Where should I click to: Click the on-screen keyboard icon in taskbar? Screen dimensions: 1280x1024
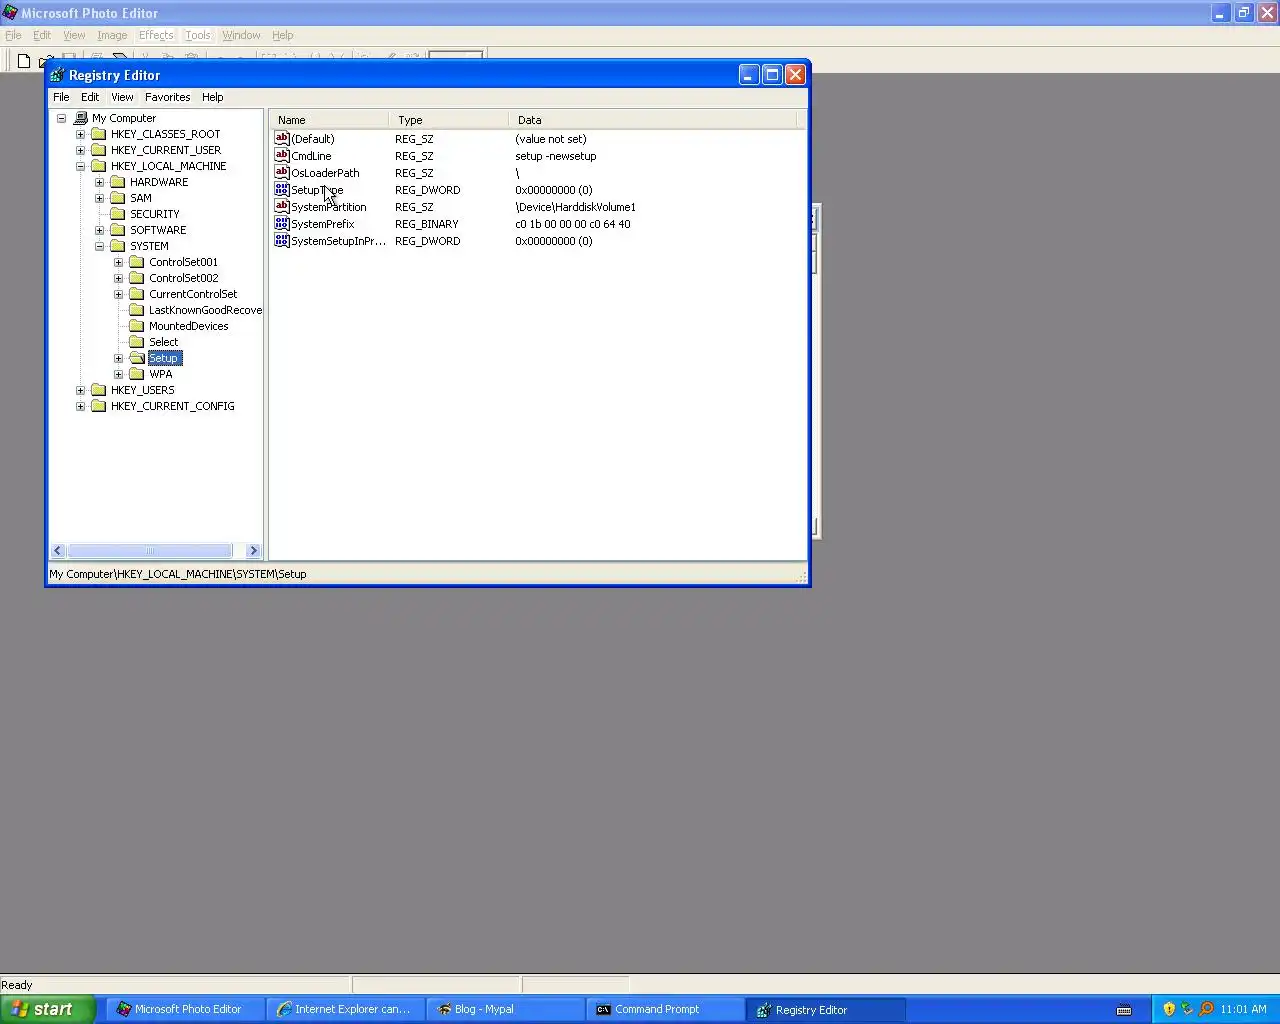[1124, 1010]
